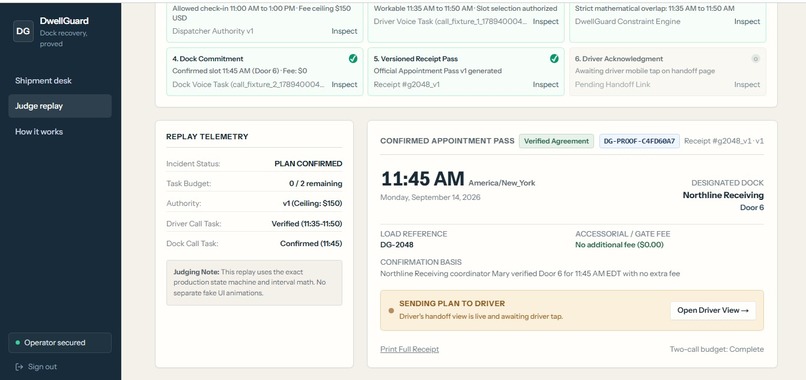This screenshot has width=806, height=380.
Task: Click the Official Appointment Pass v1 generated text
Action: [x=437, y=70]
